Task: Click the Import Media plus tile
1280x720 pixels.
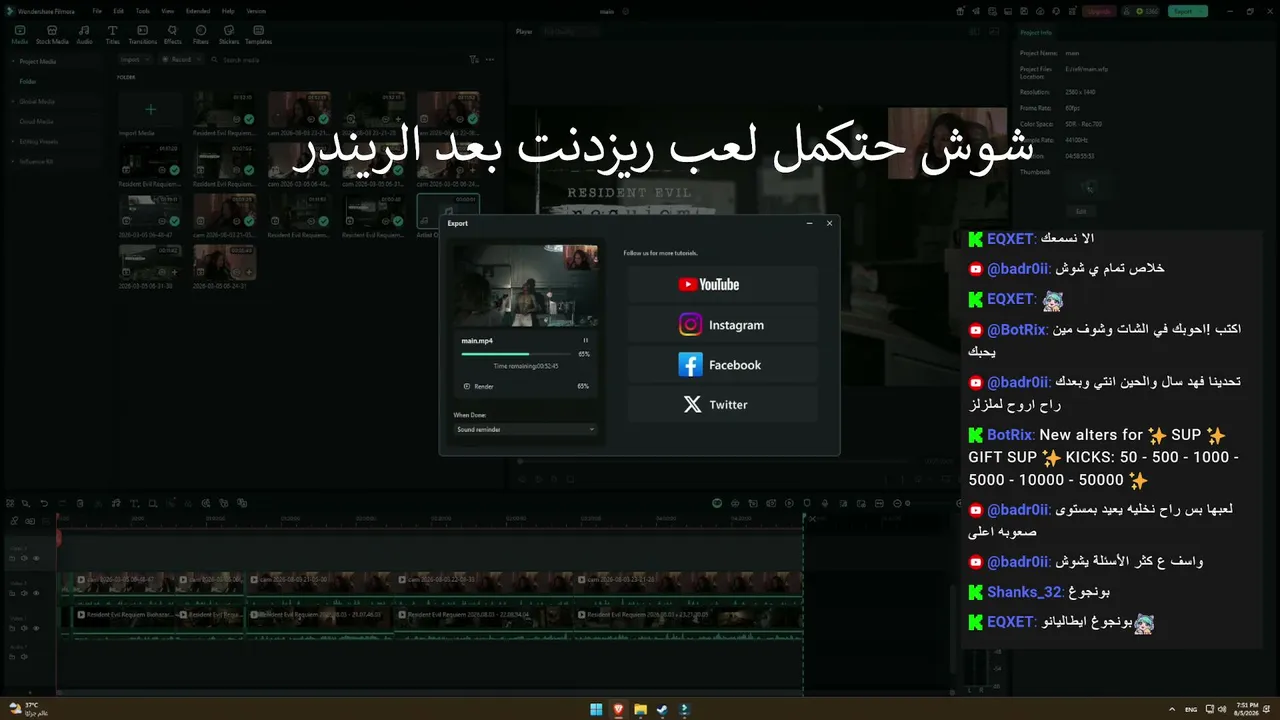Action: pyautogui.click(x=150, y=109)
